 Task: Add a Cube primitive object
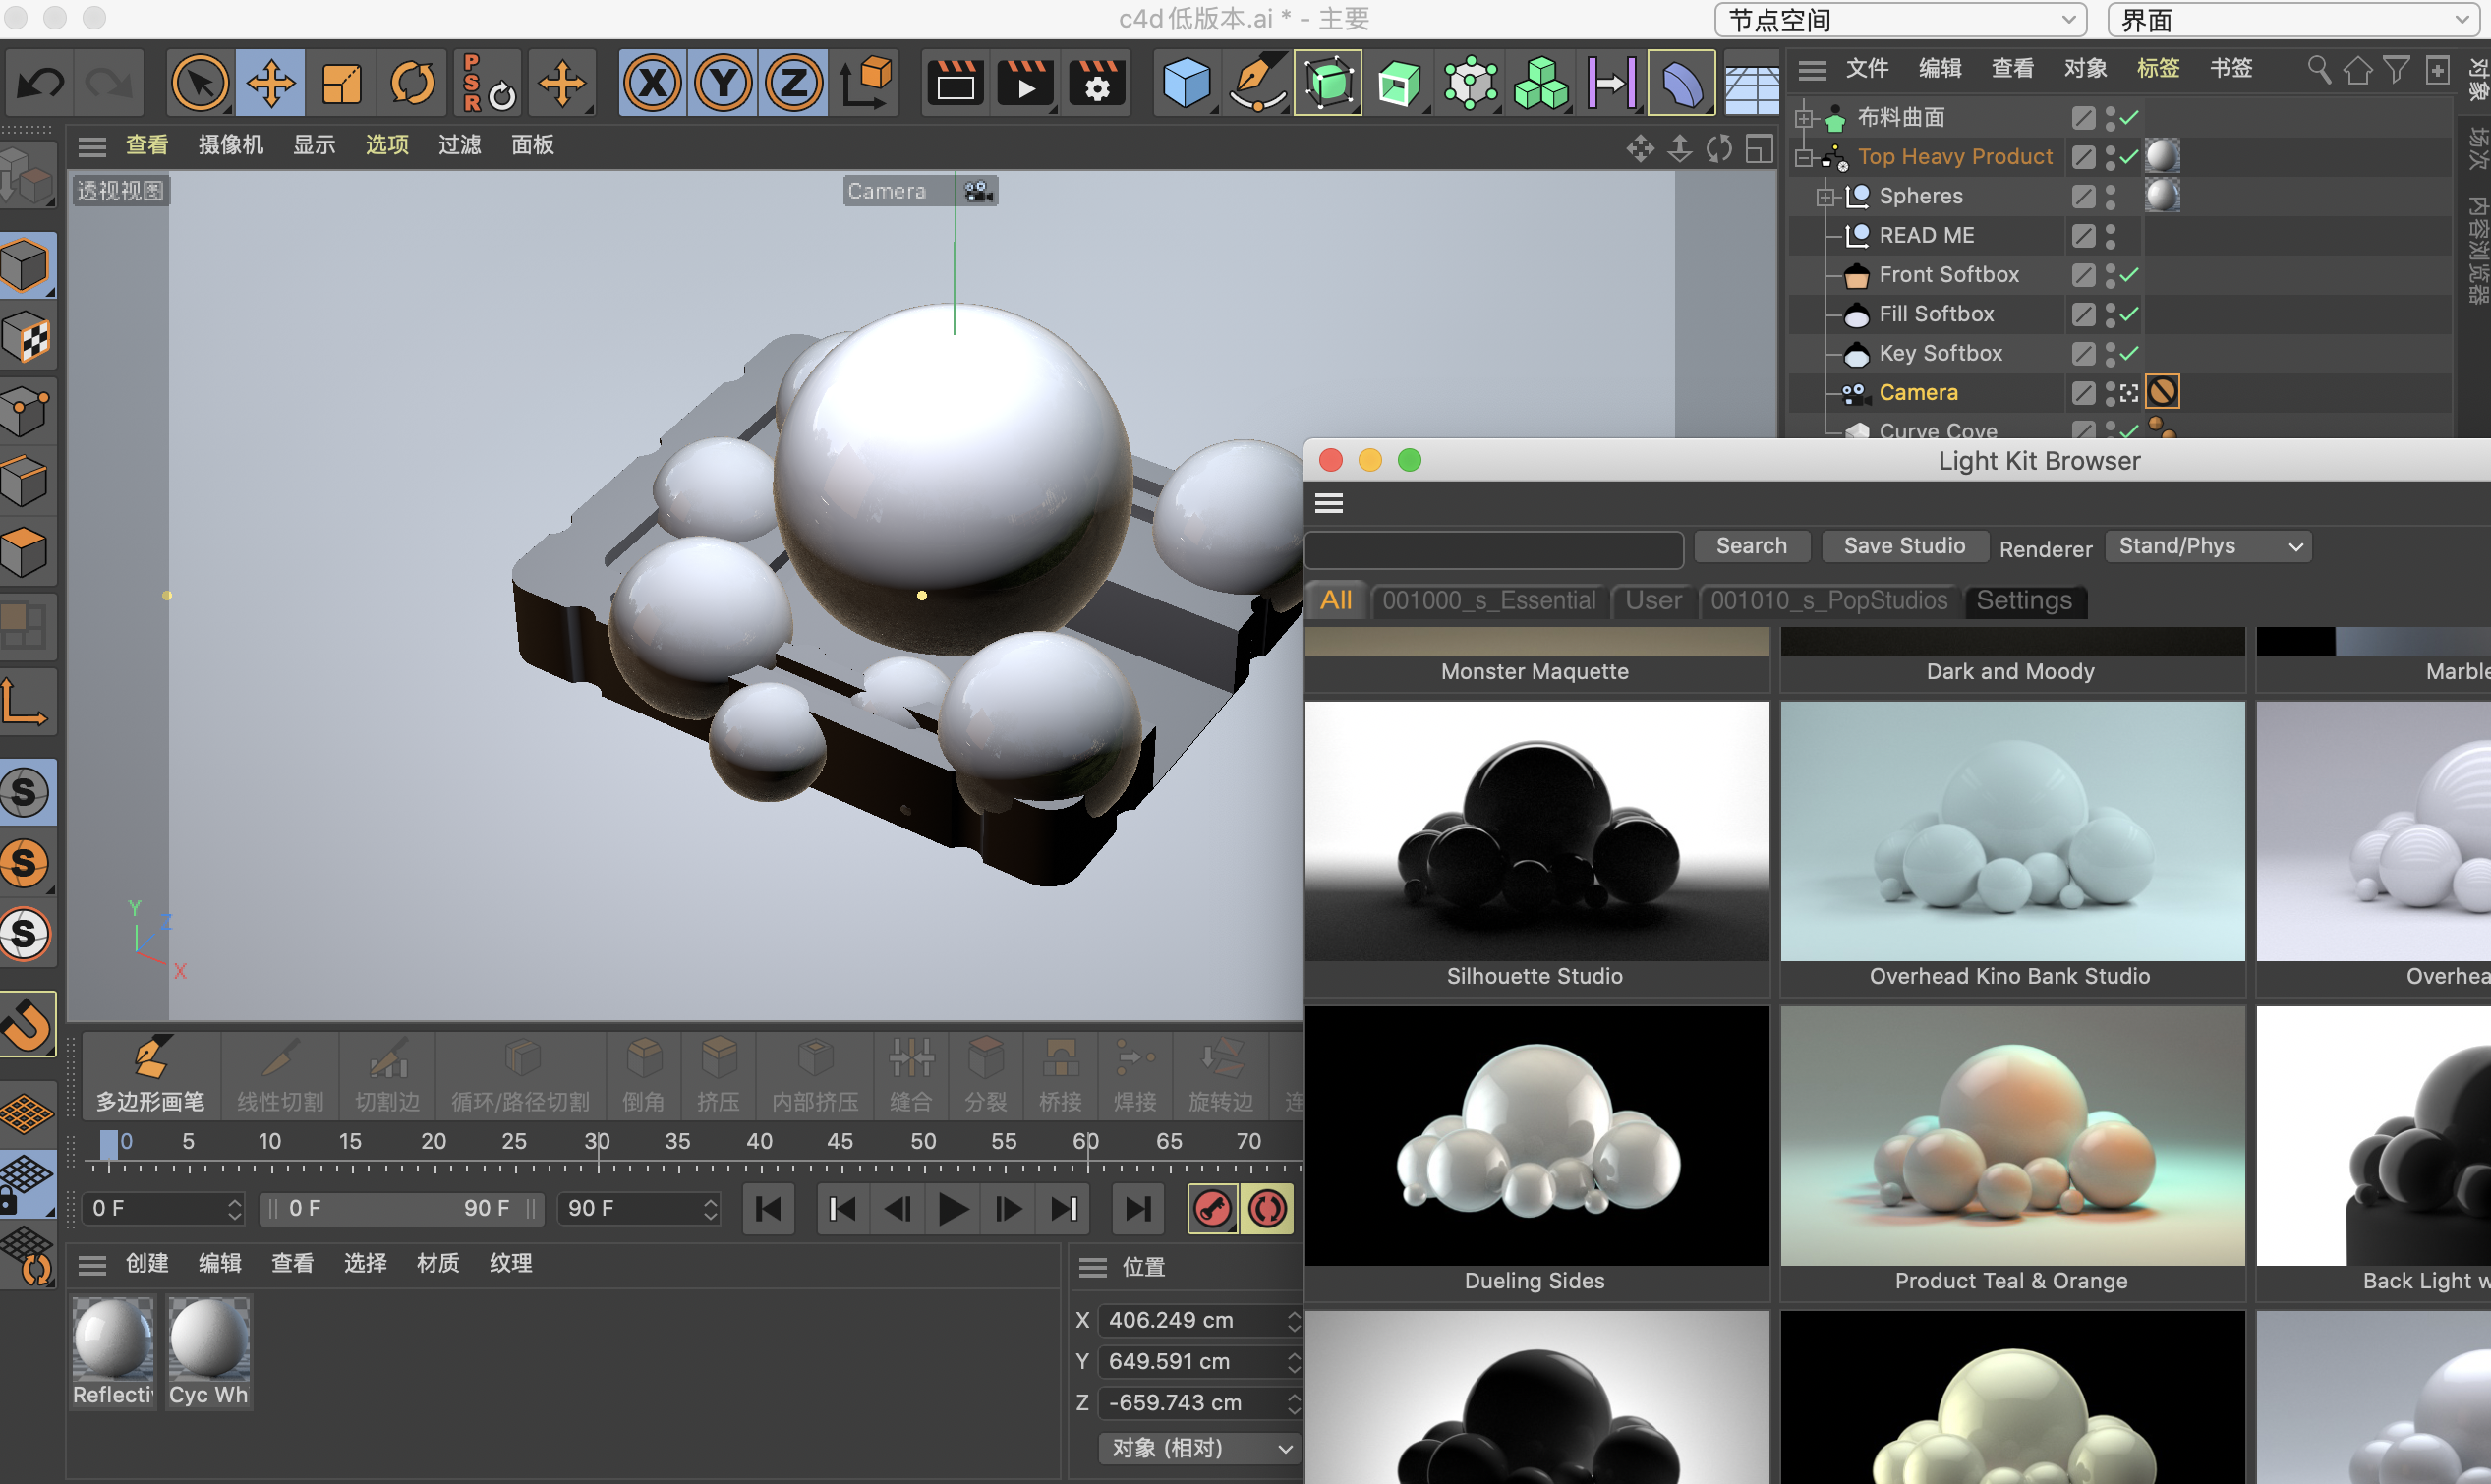point(1186,83)
